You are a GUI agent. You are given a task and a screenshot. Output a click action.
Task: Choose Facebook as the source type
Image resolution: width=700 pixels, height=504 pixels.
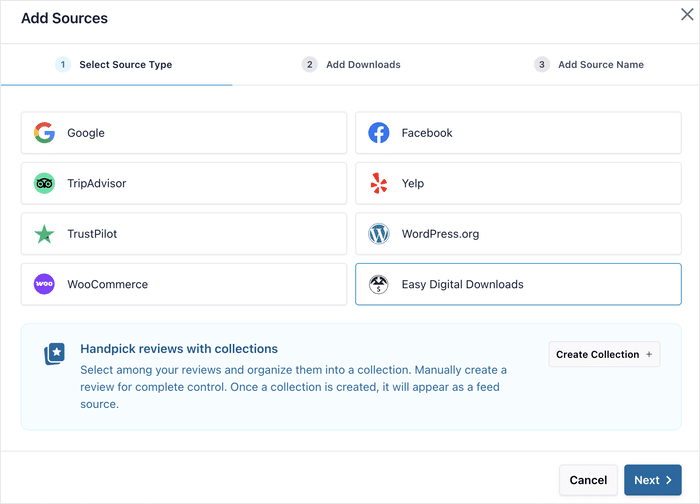518,133
